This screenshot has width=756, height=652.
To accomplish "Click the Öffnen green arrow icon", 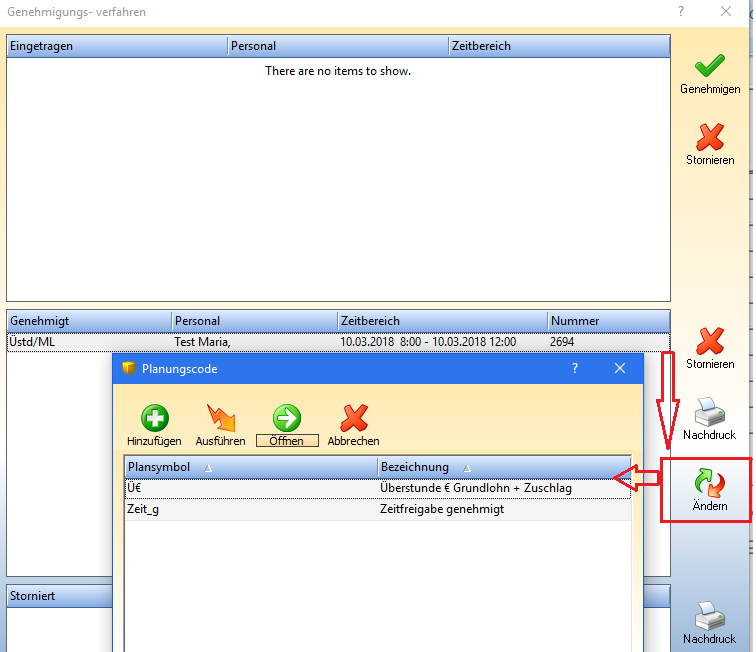I will coord(287,418).
